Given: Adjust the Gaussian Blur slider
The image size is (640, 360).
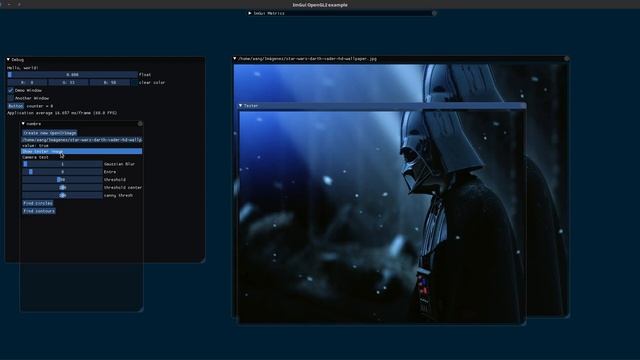Looking at the screenshot, I should [x=62, y=164].
